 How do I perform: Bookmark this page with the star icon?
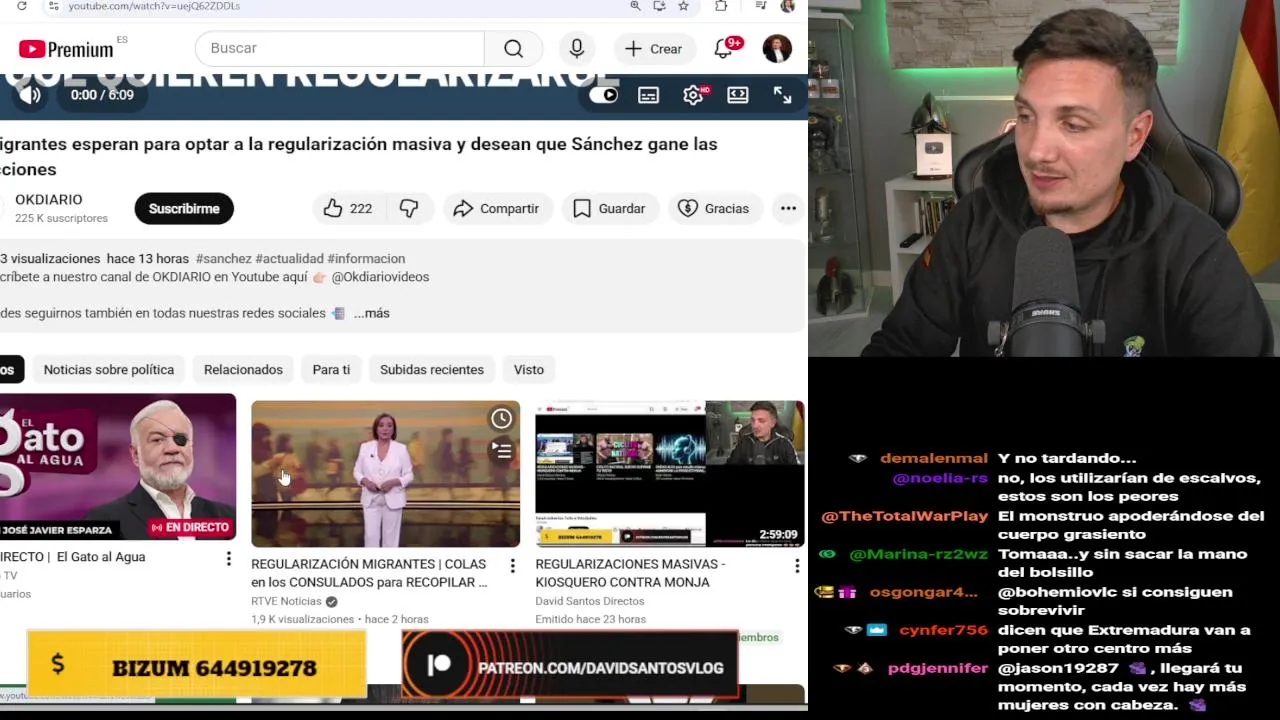click(683, 6)
